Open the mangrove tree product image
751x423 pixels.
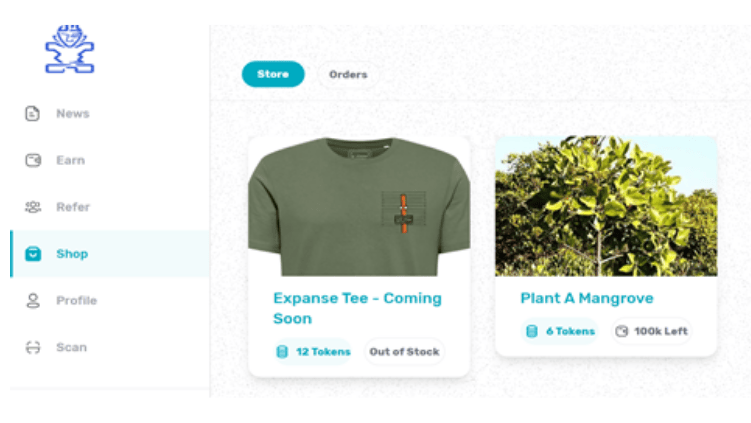[606, 206]
